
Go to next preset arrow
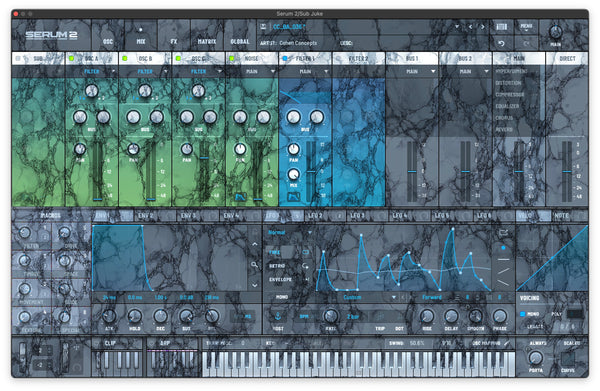(x=483, y=27)
